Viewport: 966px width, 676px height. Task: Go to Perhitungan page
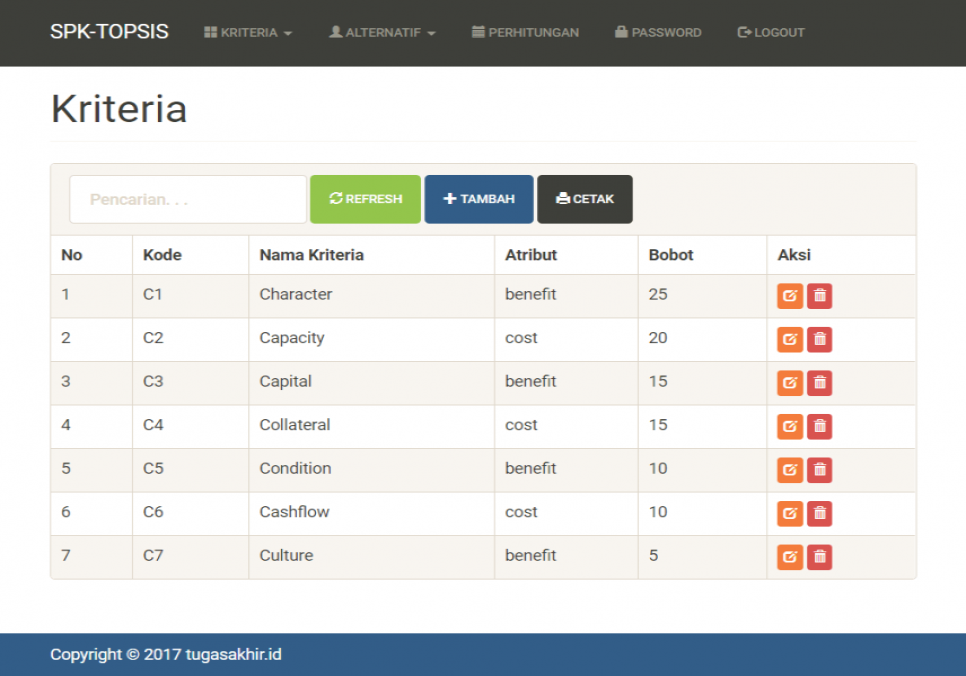[x=525, y=33]
